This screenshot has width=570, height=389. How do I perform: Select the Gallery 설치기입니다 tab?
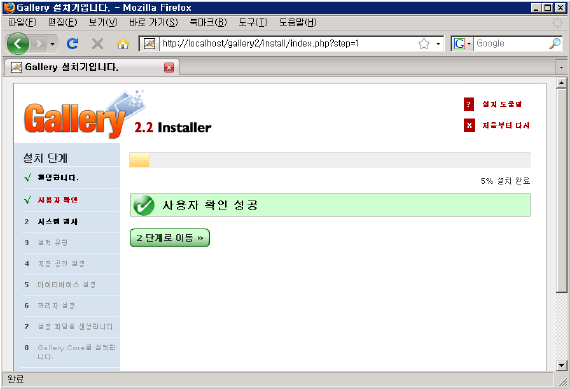[92, 67]
